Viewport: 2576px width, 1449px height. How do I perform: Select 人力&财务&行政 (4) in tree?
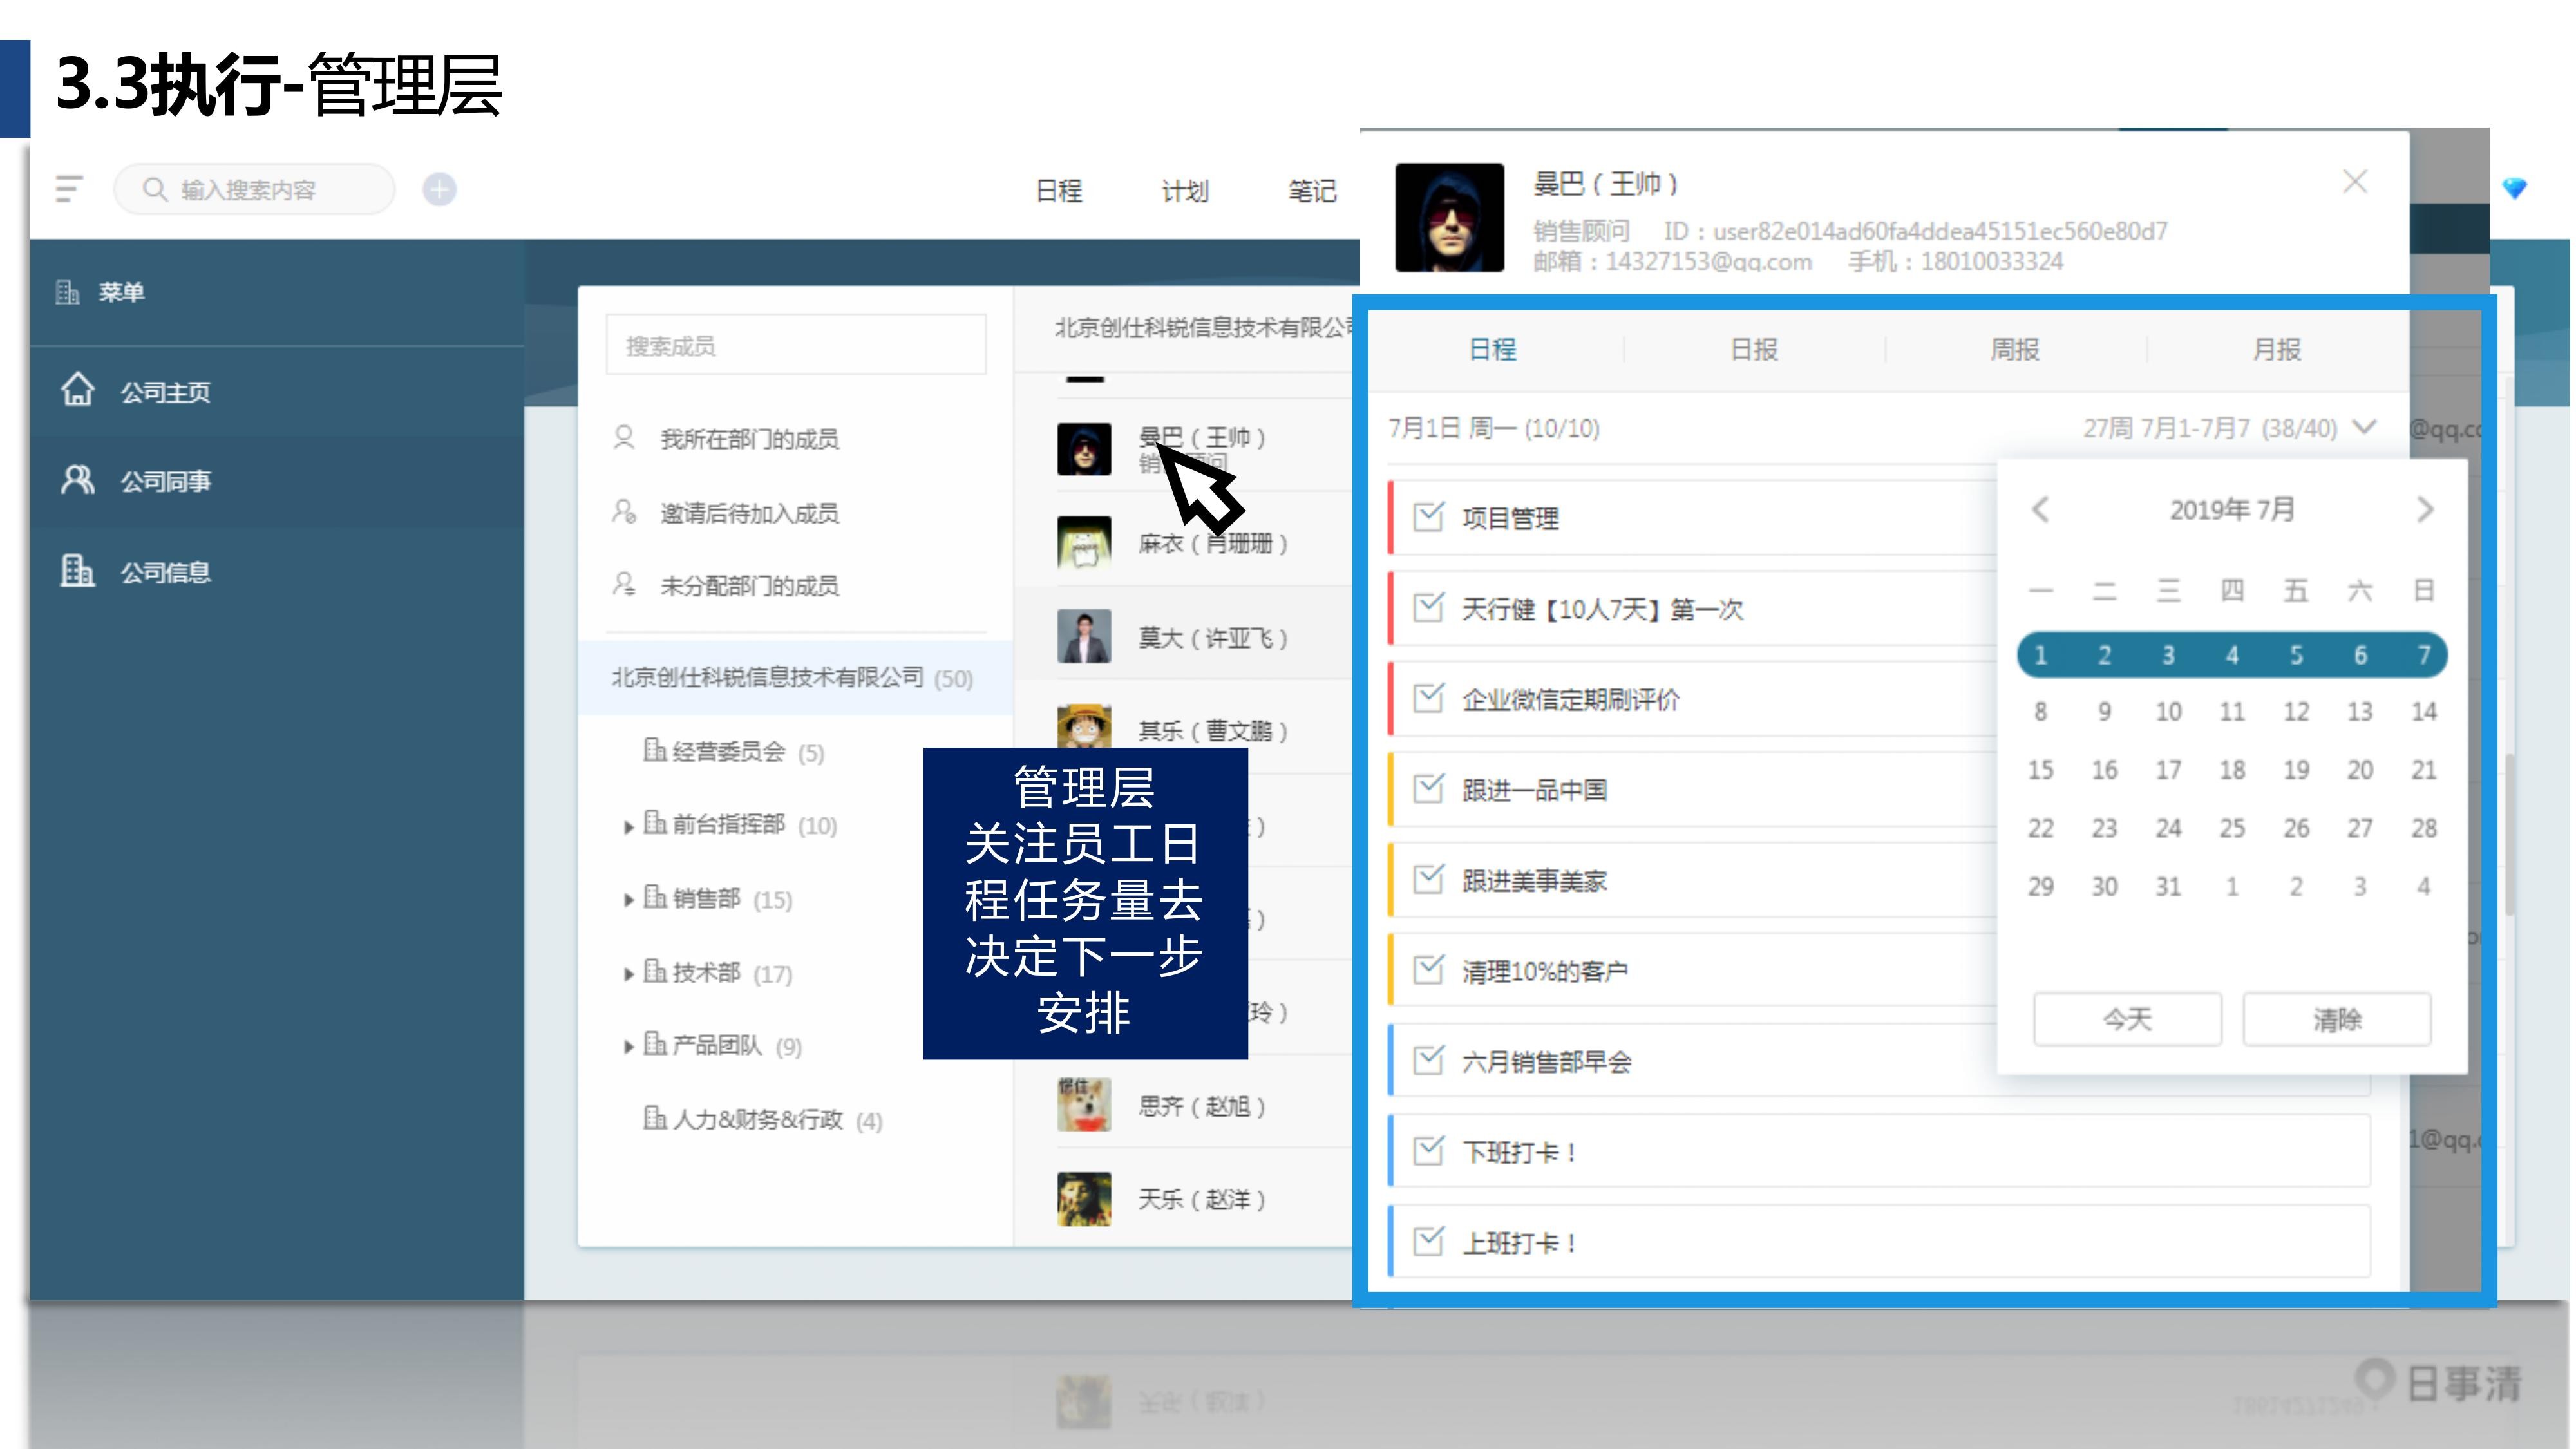click(x=763, y=1119)
